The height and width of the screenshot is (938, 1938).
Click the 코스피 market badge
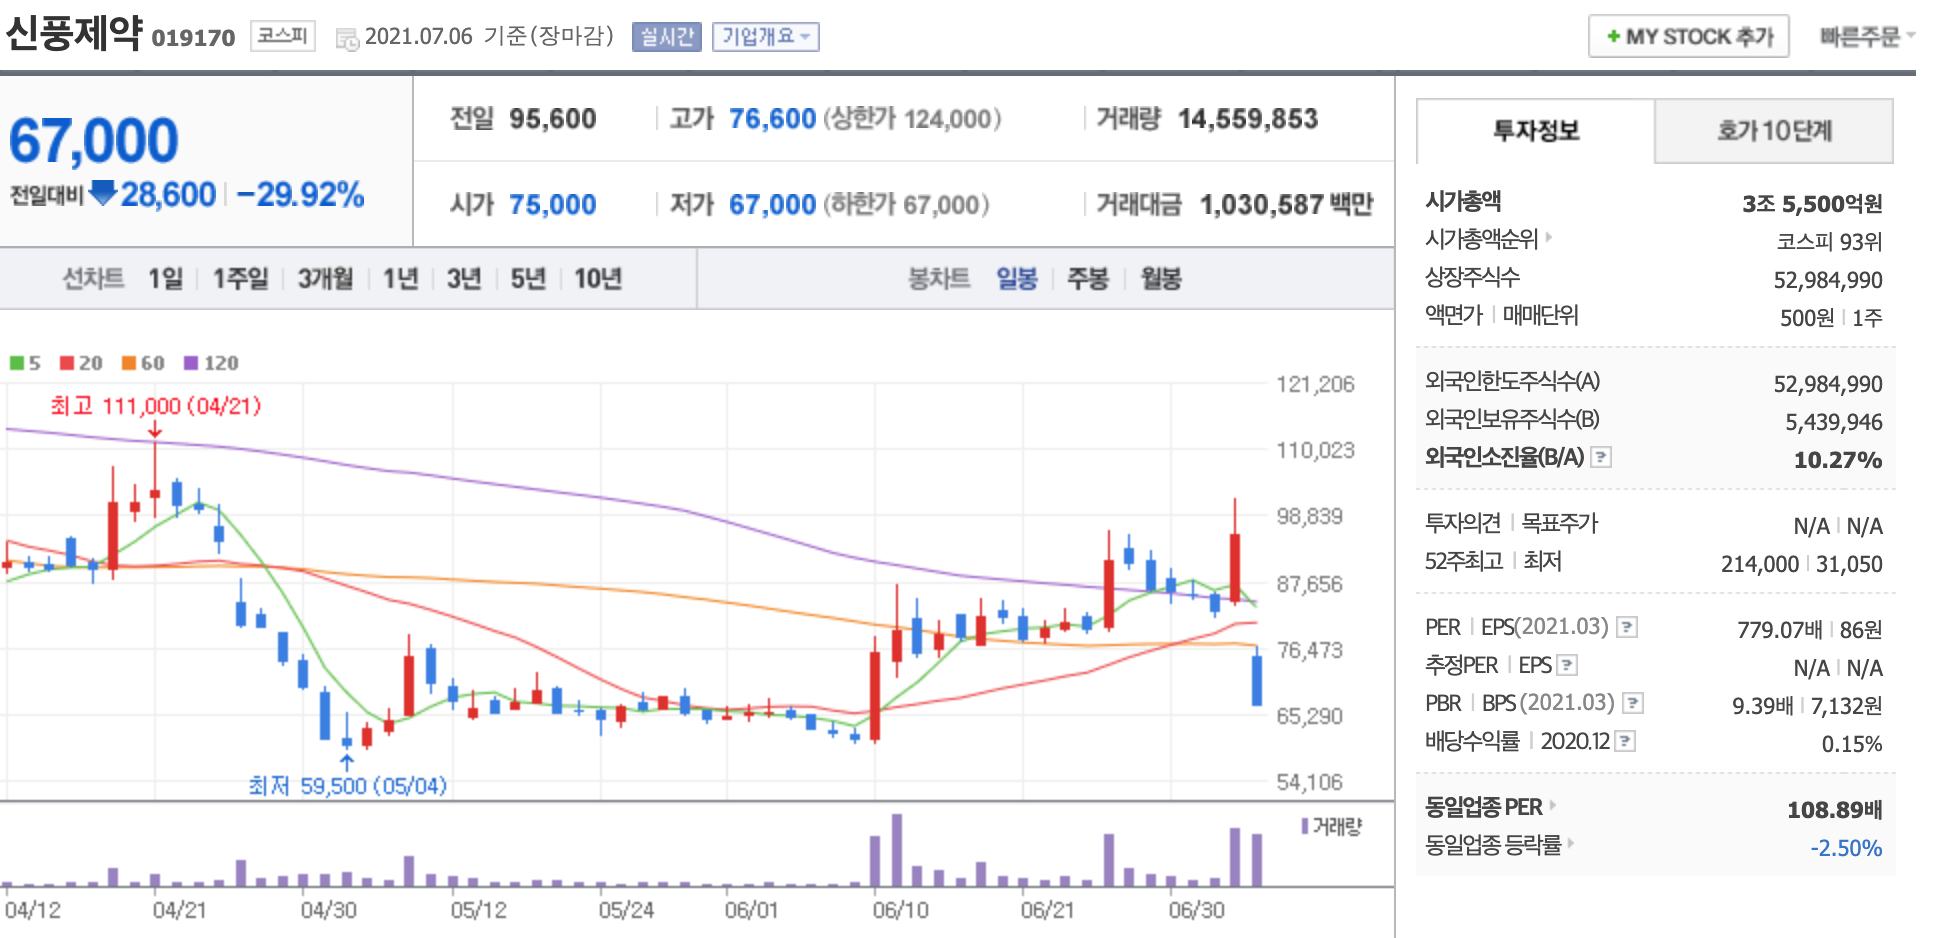(283, 36)
